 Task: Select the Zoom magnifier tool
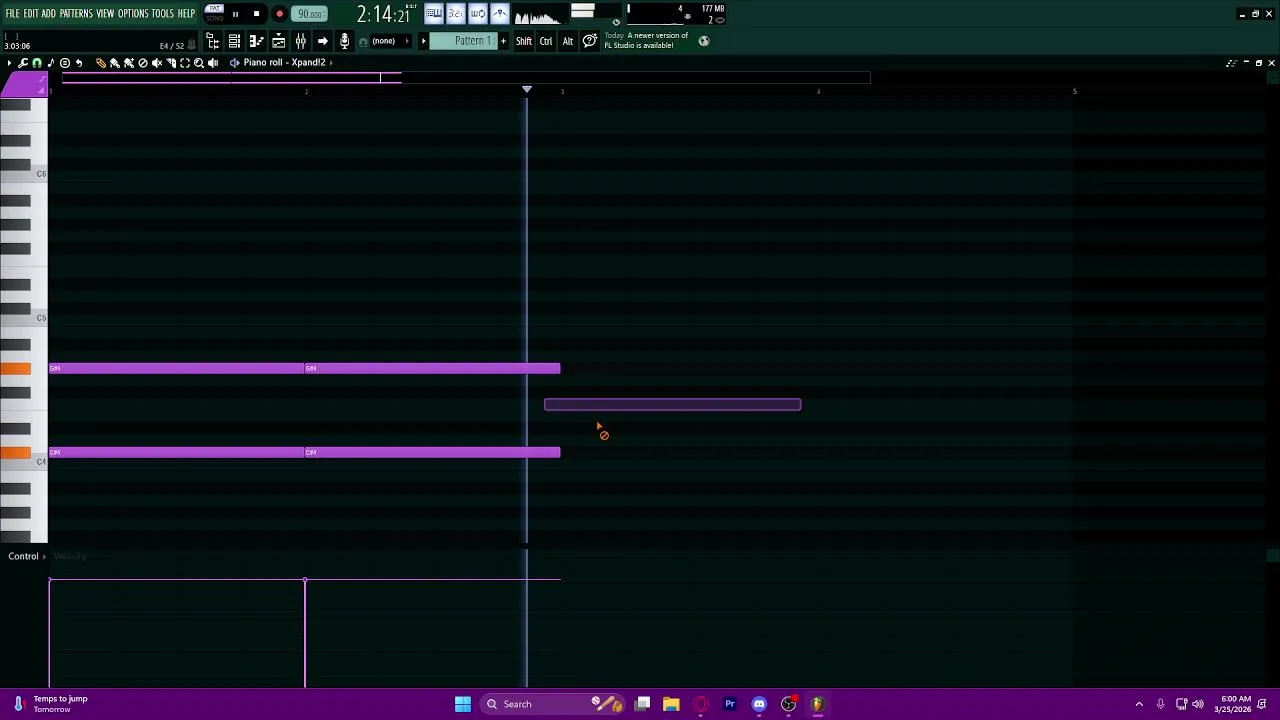pos(199,63)
